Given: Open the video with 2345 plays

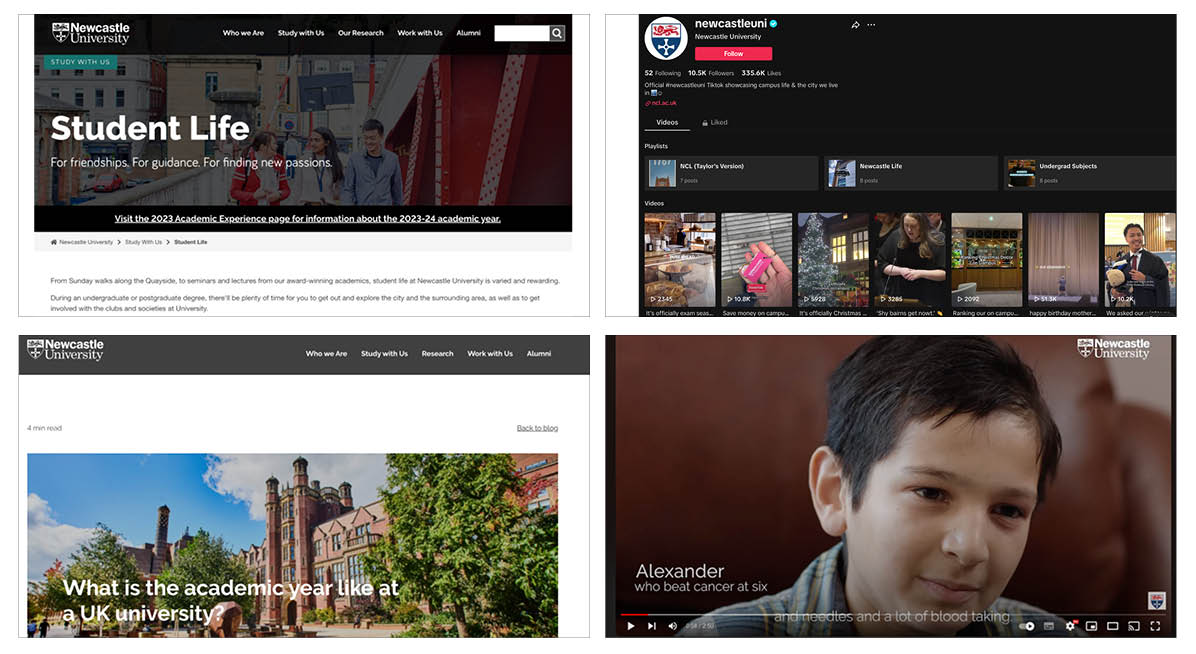Looking at the screenshot, I should point(680,259).
